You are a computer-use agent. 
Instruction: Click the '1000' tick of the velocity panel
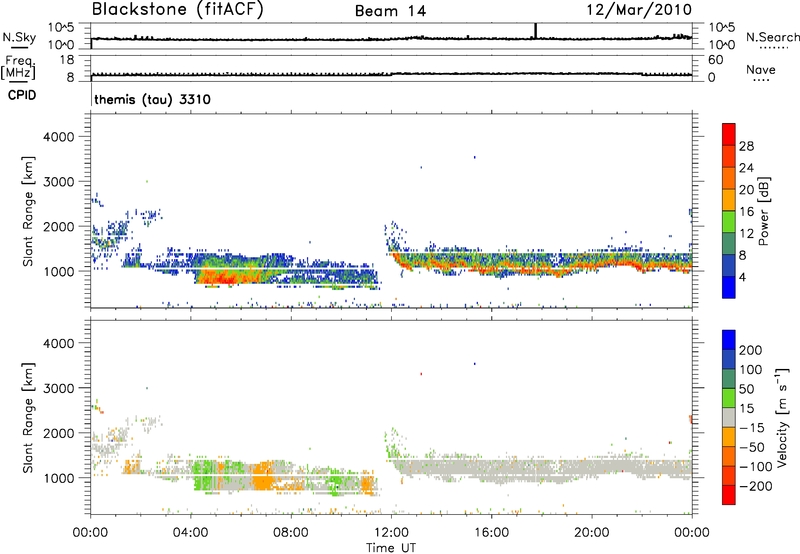tap(58, 478)
